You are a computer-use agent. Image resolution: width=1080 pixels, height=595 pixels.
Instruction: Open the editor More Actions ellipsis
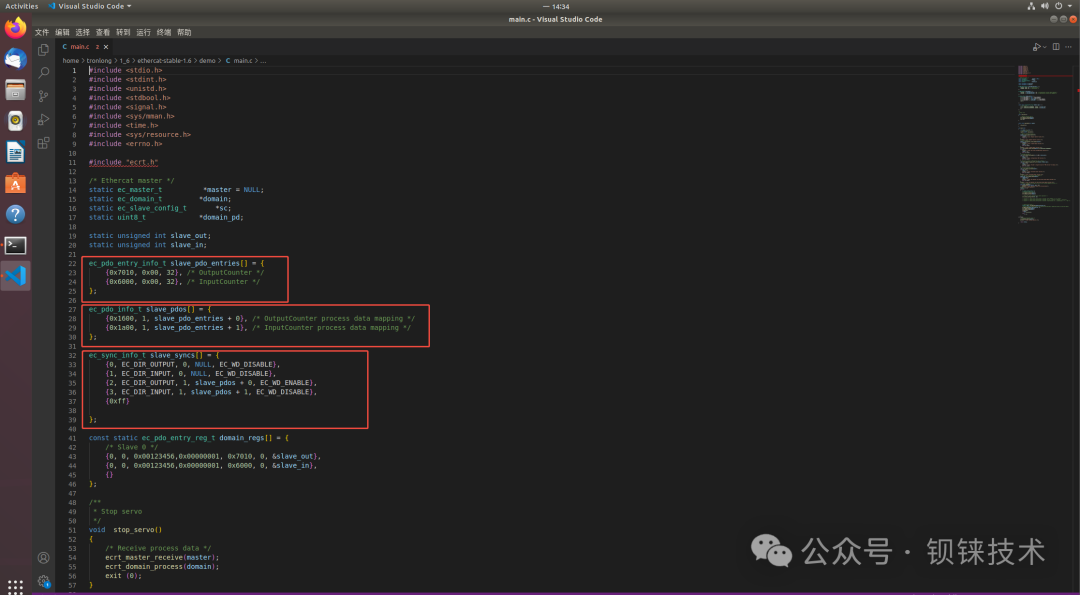[x=1068, y=47]
